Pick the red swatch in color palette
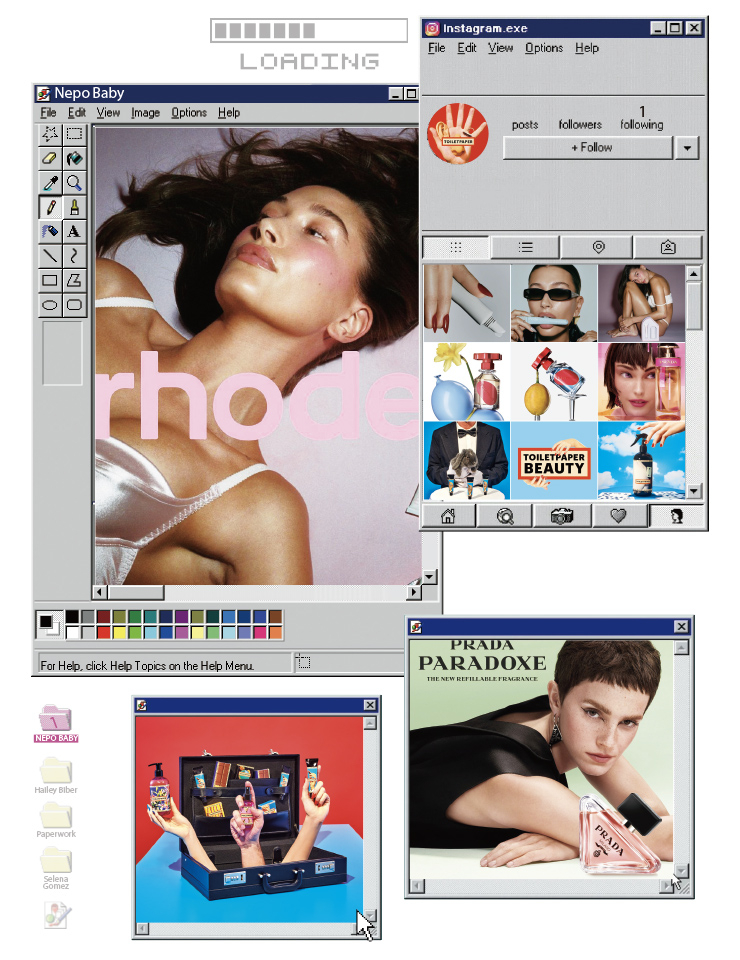Image resolution: width=740 pixels, height=960 pixels. 104,632
